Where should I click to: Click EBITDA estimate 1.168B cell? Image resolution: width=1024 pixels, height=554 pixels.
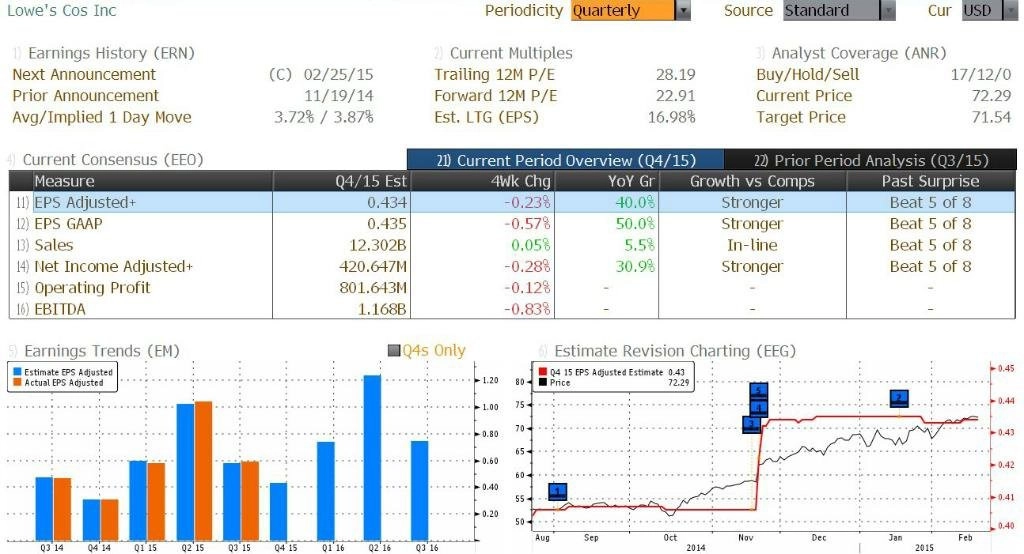[x=383, y=309]
